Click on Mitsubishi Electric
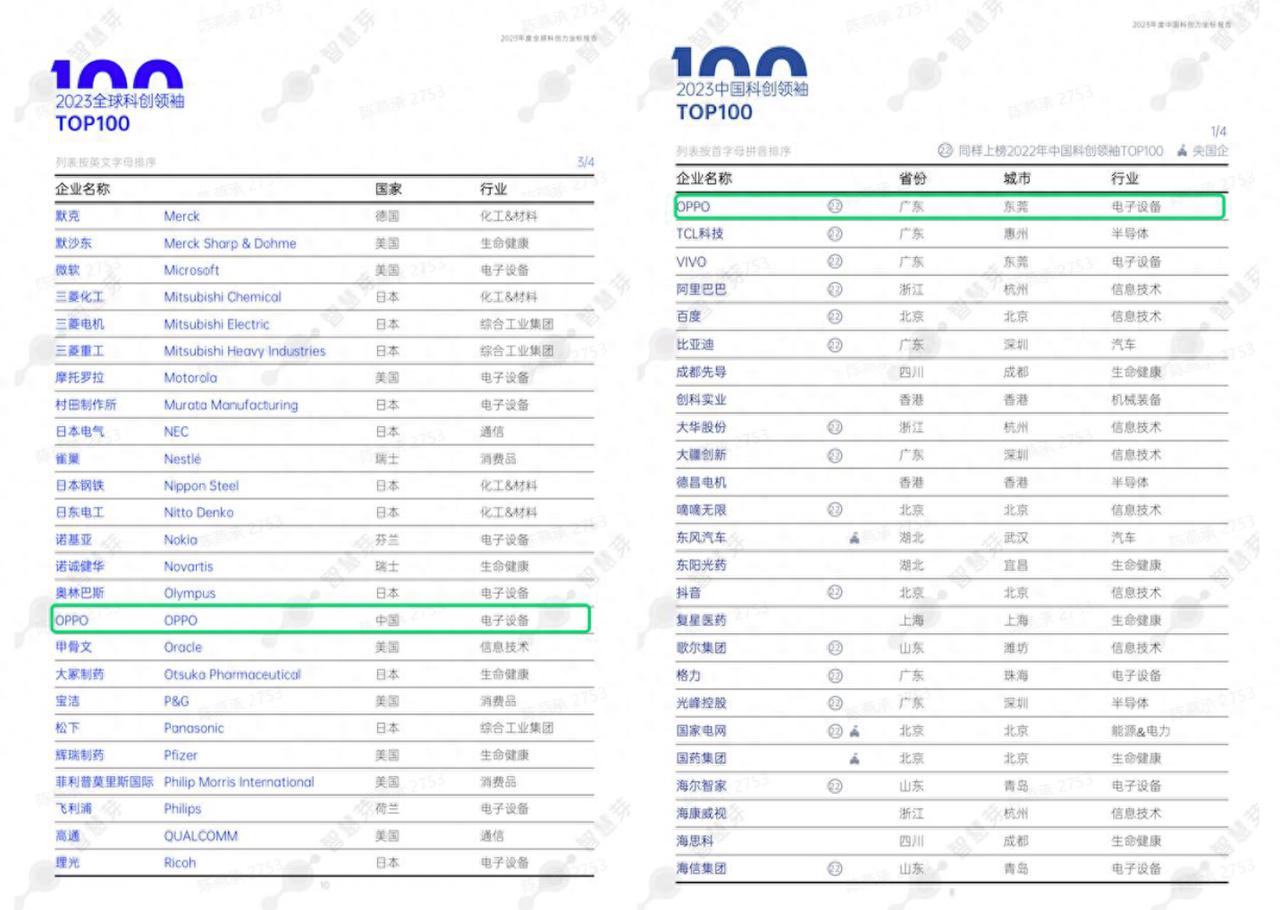Screen dimensions: 1280x910 point(216,324)
